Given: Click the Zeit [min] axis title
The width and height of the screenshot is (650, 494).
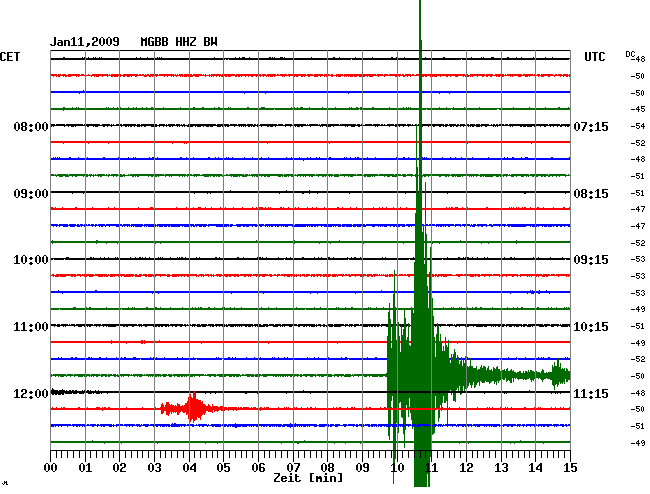Looking at the screenshot, I should (x=308, y=478).
